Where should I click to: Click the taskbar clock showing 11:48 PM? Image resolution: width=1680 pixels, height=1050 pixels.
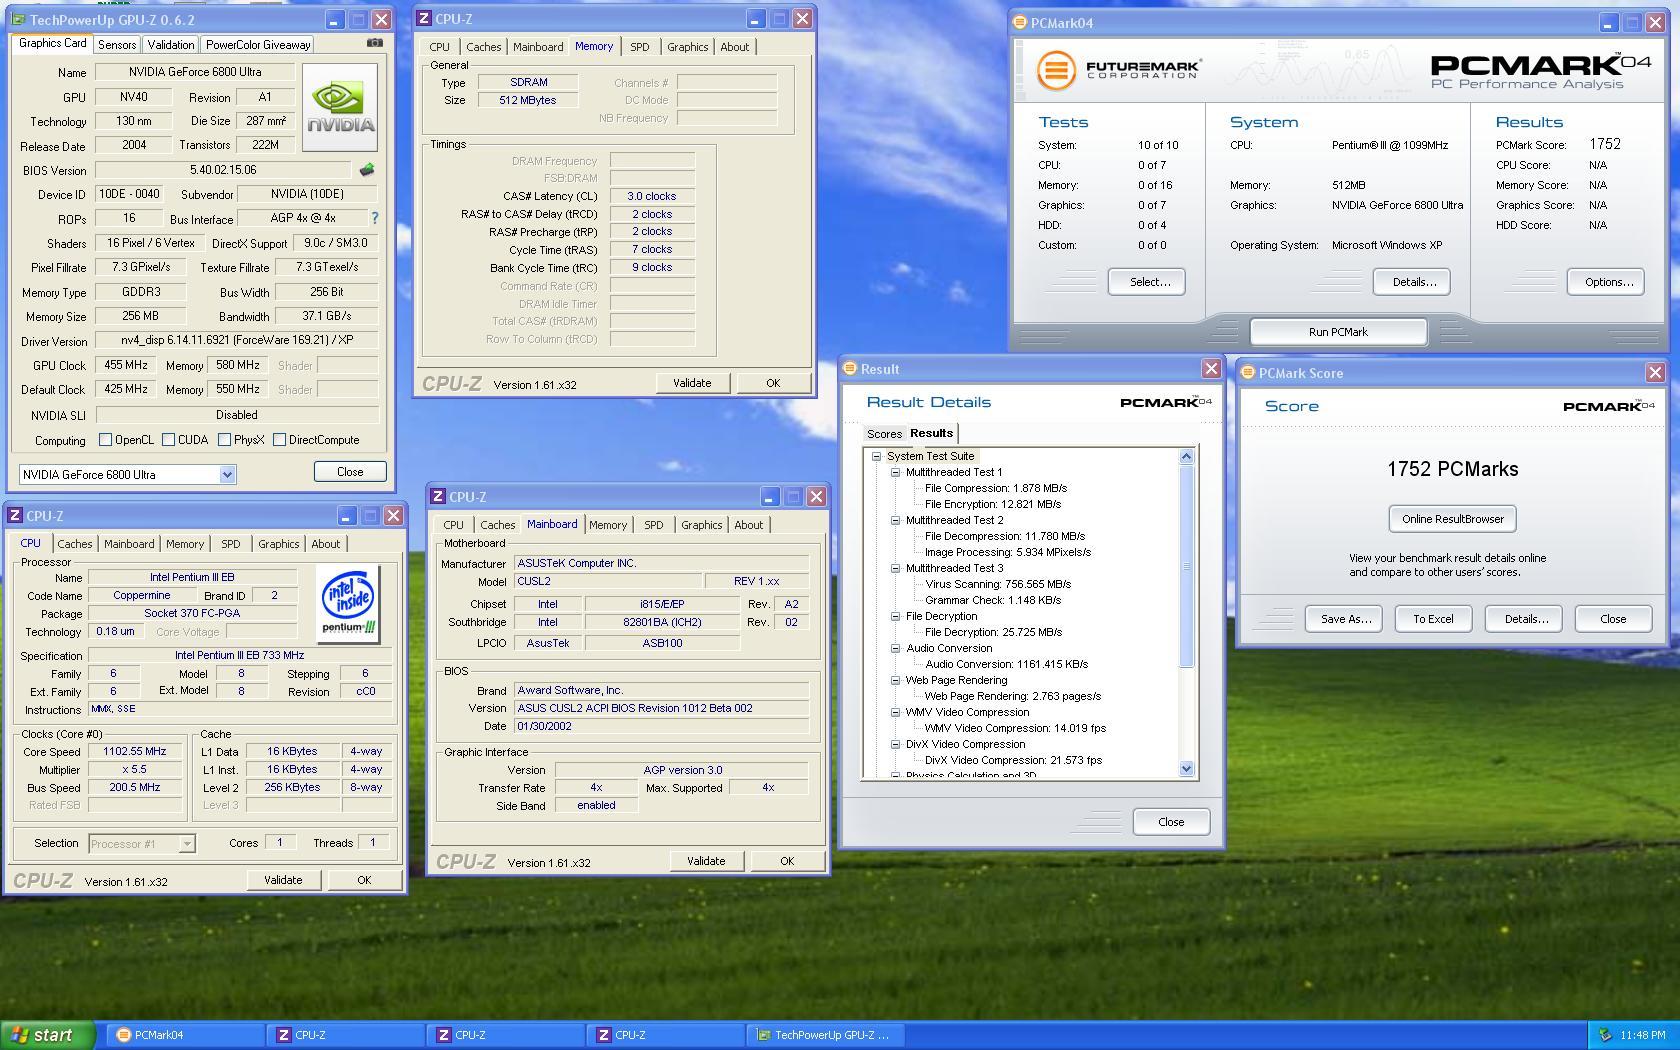(x=1643, y=1035)
